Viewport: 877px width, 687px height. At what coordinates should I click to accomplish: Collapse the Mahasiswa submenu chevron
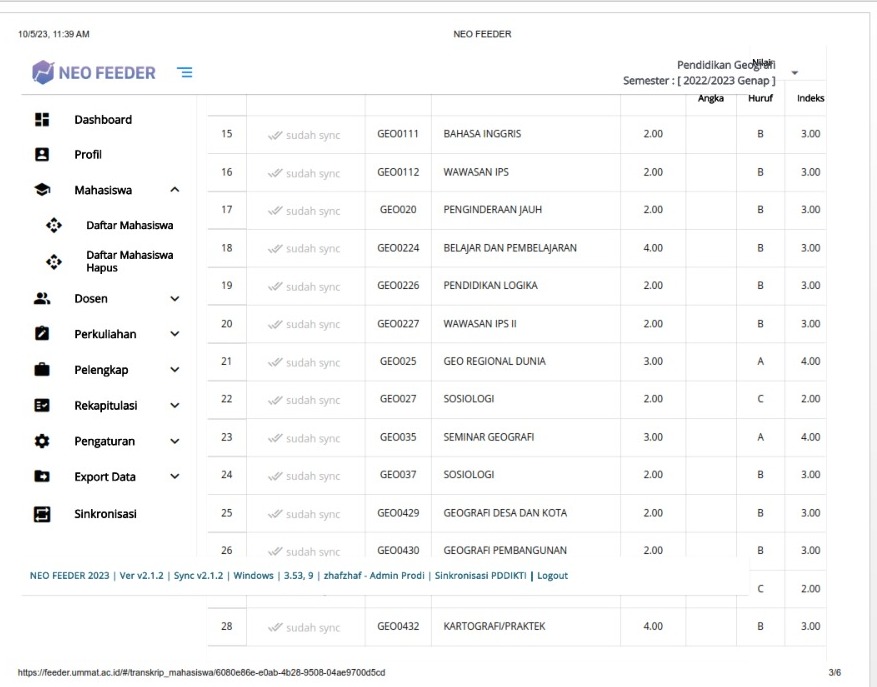point(175,190)
